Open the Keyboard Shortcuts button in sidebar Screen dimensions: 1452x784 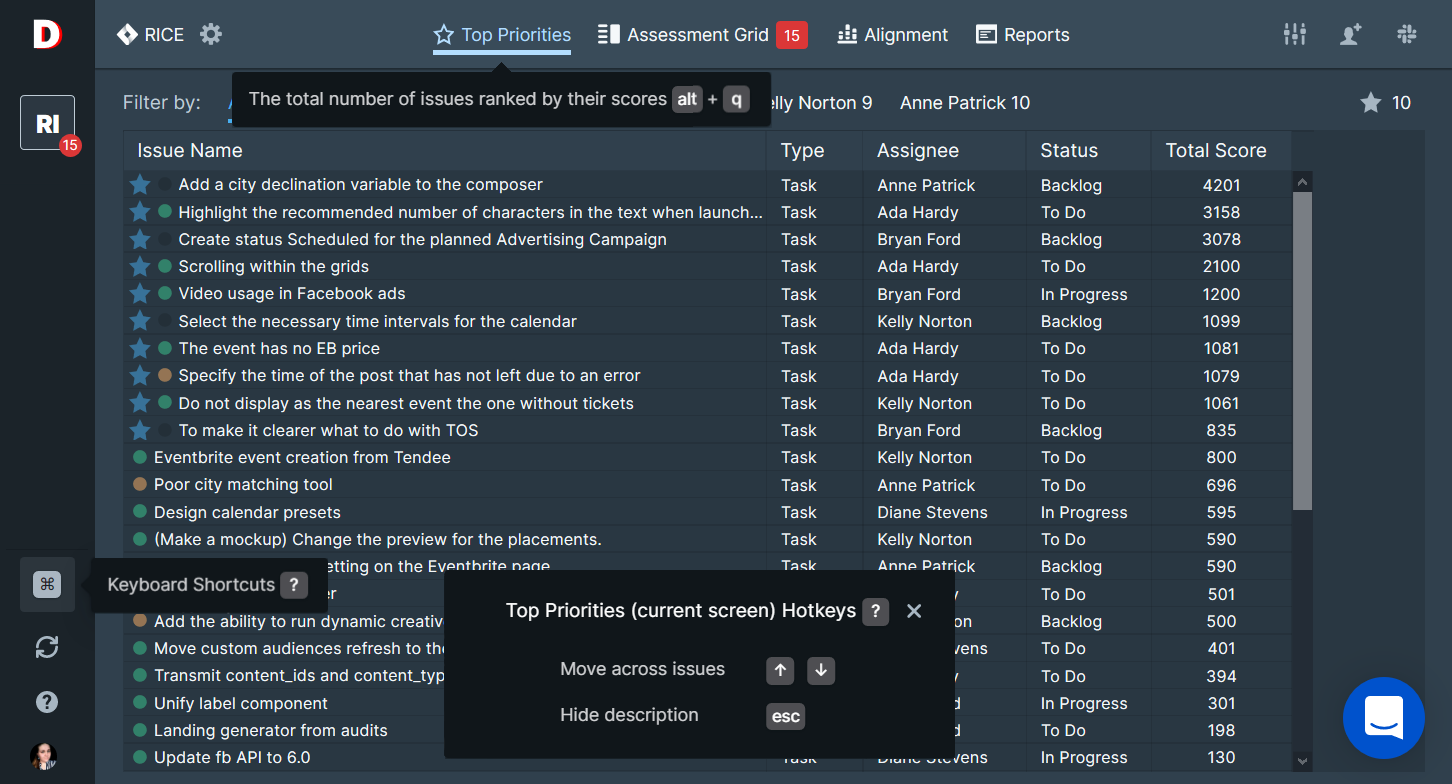point(47,585)
